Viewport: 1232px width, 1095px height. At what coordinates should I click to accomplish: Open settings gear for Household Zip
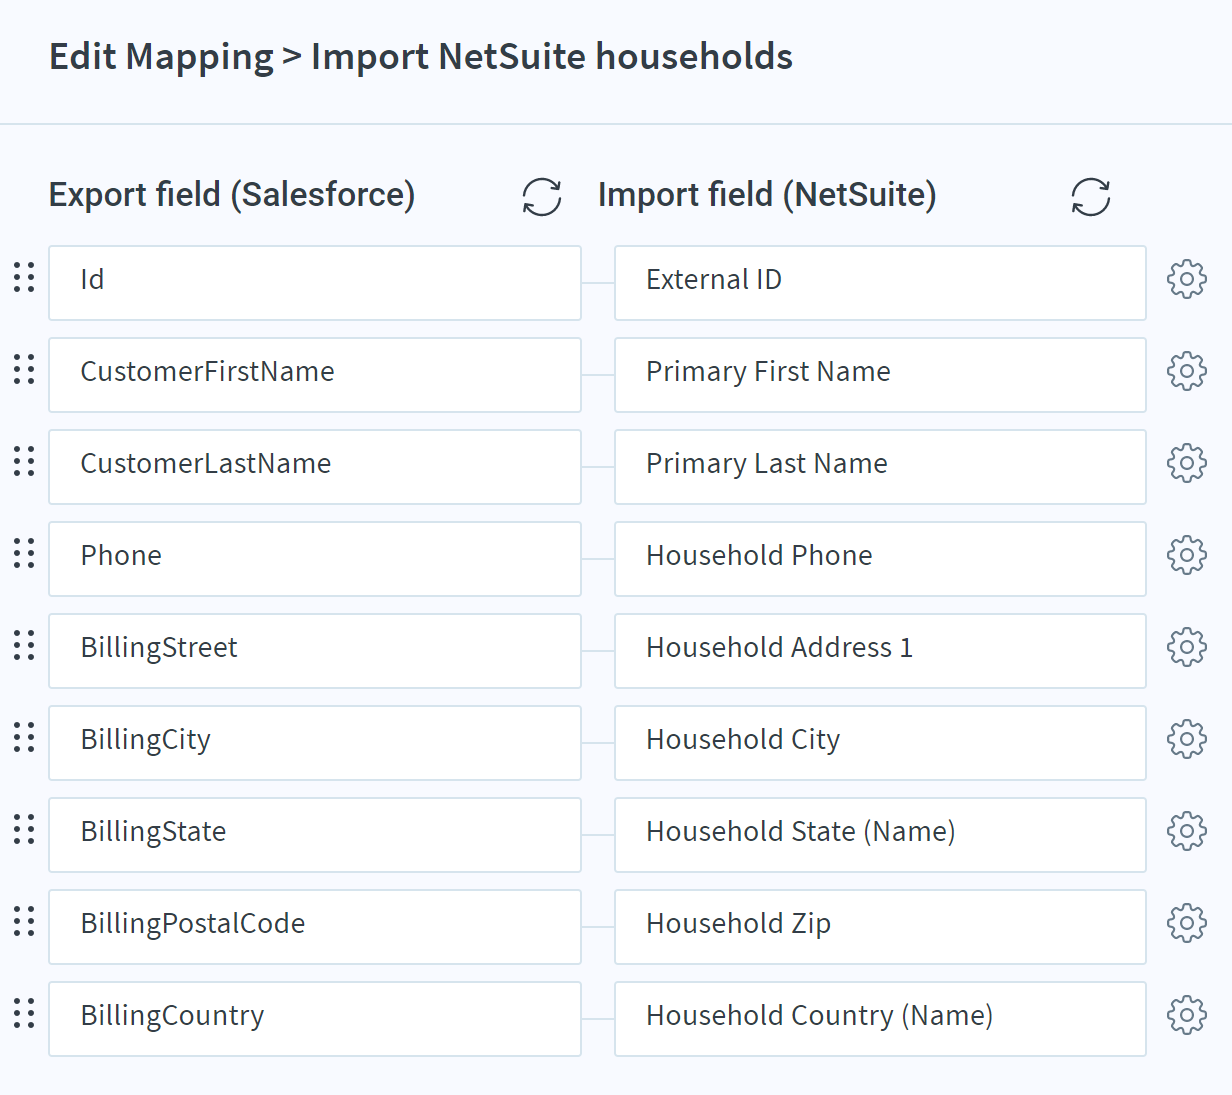pos(1187,923)
